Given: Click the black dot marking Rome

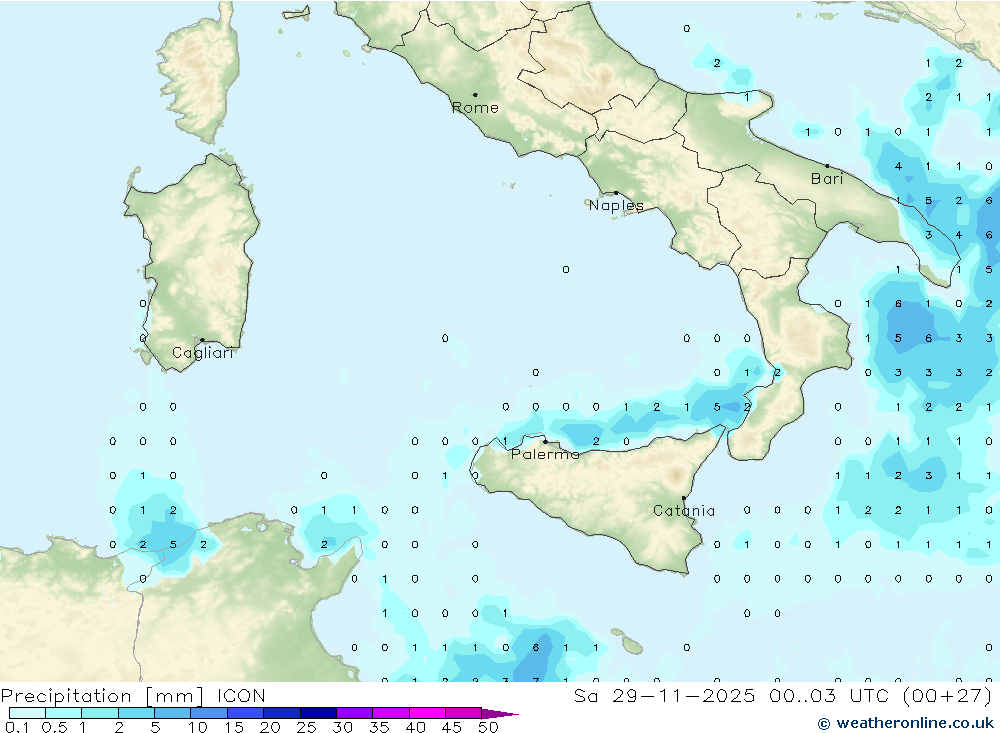Looking at the screenshot, I should 475,94.
